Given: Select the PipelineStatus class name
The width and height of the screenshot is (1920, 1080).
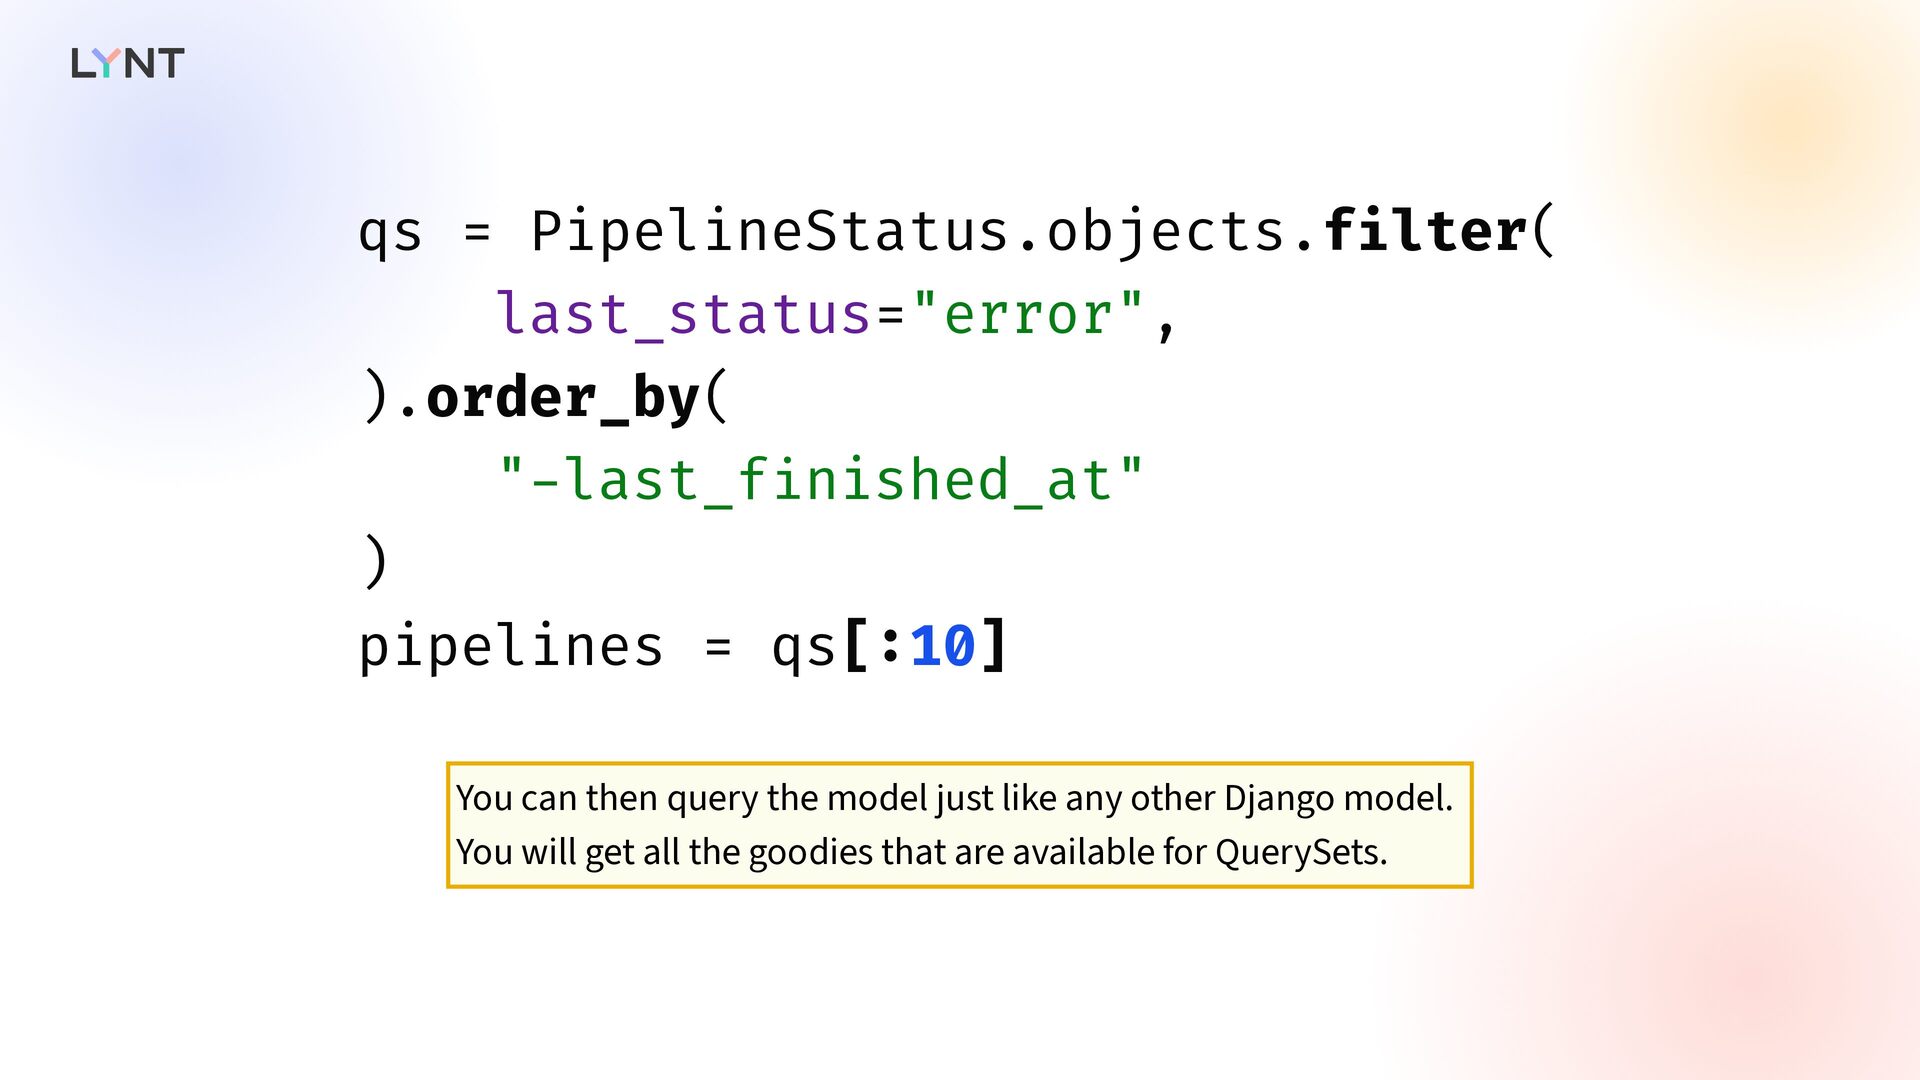Looking at the screenshot, I should [x=770, y=232].
